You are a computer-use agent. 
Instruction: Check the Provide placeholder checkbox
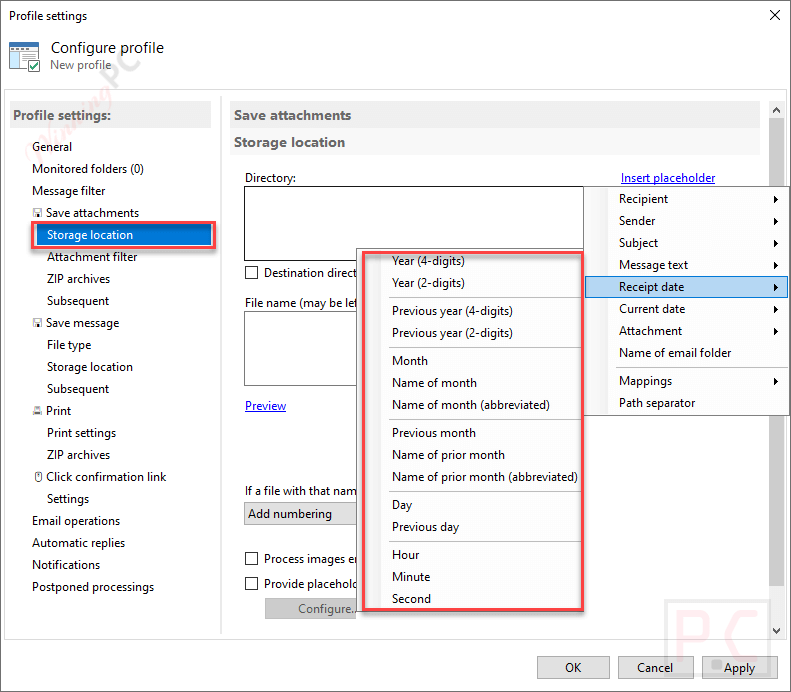click(252, 583)
